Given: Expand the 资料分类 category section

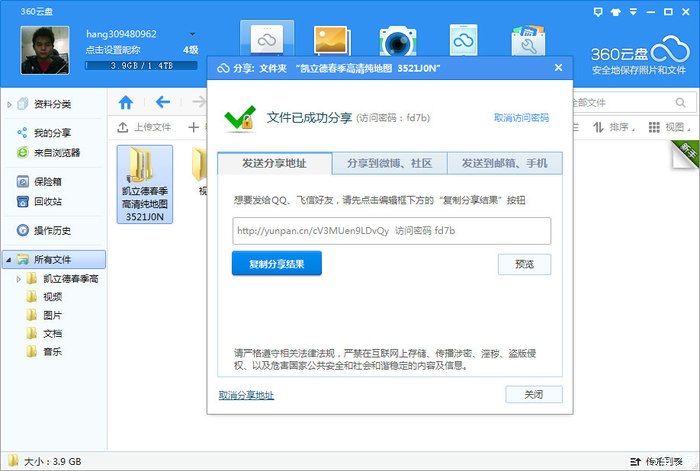Looking at the screenshot, I should coord(9,103).
